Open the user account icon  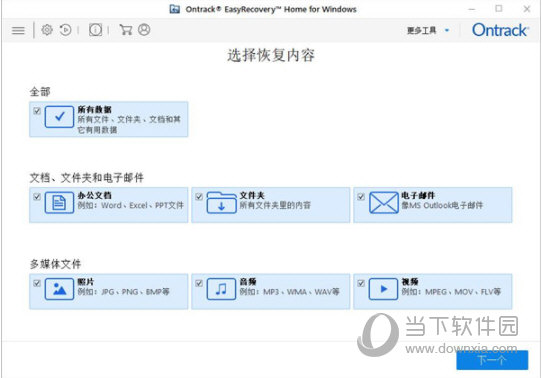(x=144, y=30)
